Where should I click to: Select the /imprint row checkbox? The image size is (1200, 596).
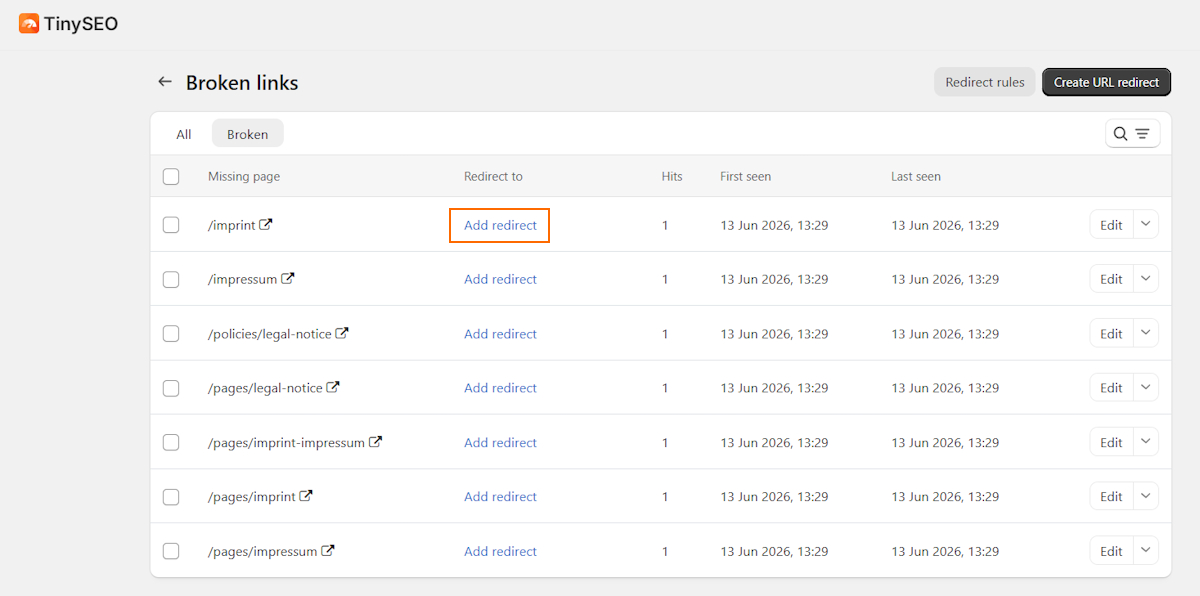[x=171, y=225]
